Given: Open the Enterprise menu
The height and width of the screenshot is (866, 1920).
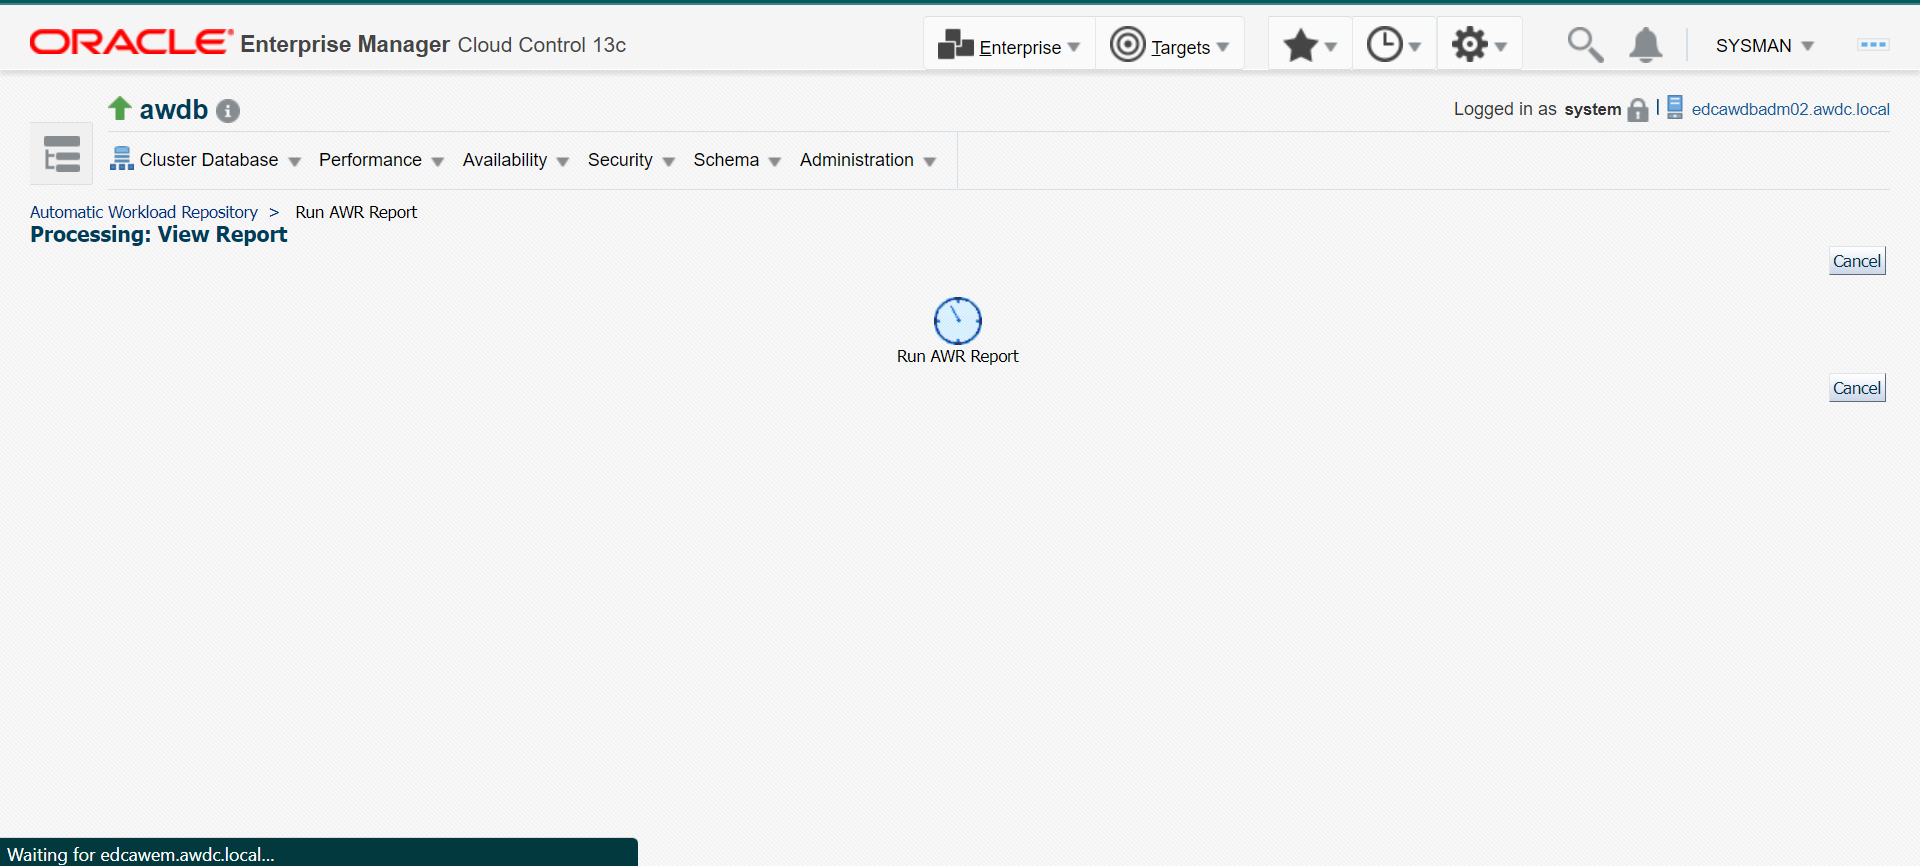Looking at the screenshot, I should (x=1009, y=45).
